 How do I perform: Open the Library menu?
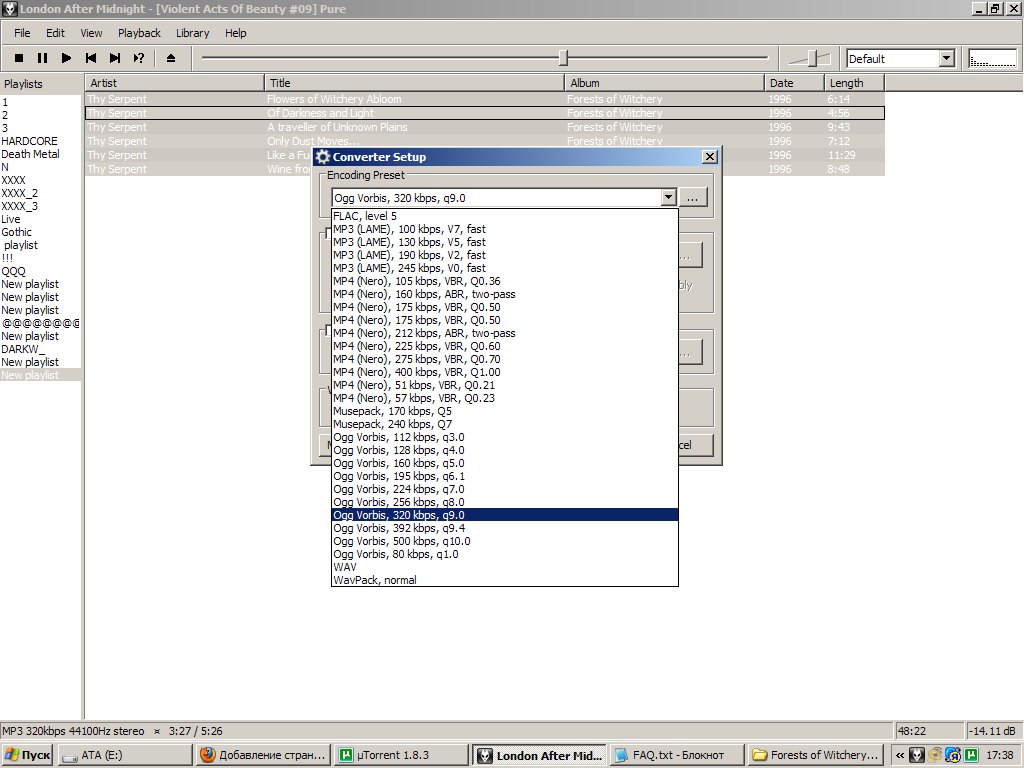[x=193, y=33]
